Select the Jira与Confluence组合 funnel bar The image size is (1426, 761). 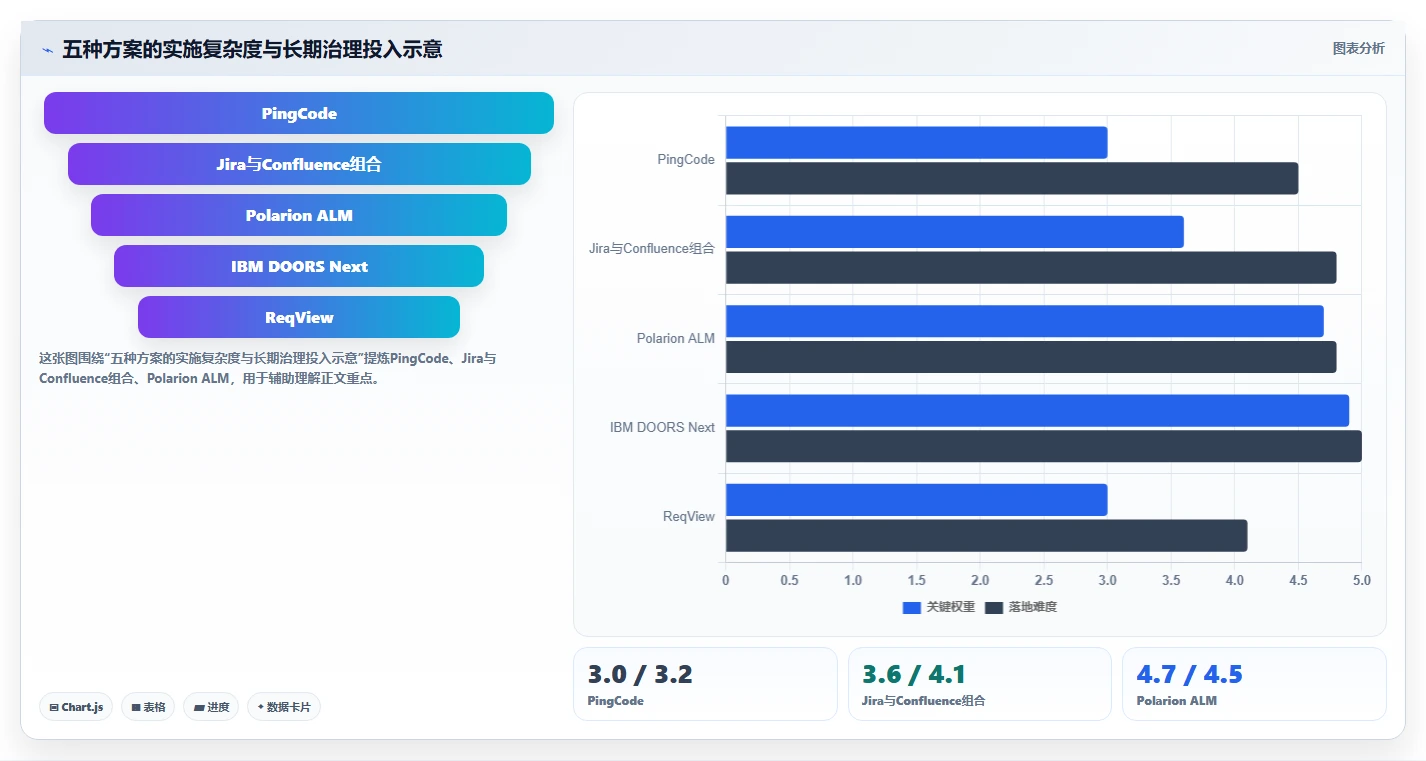coord(299,164)
